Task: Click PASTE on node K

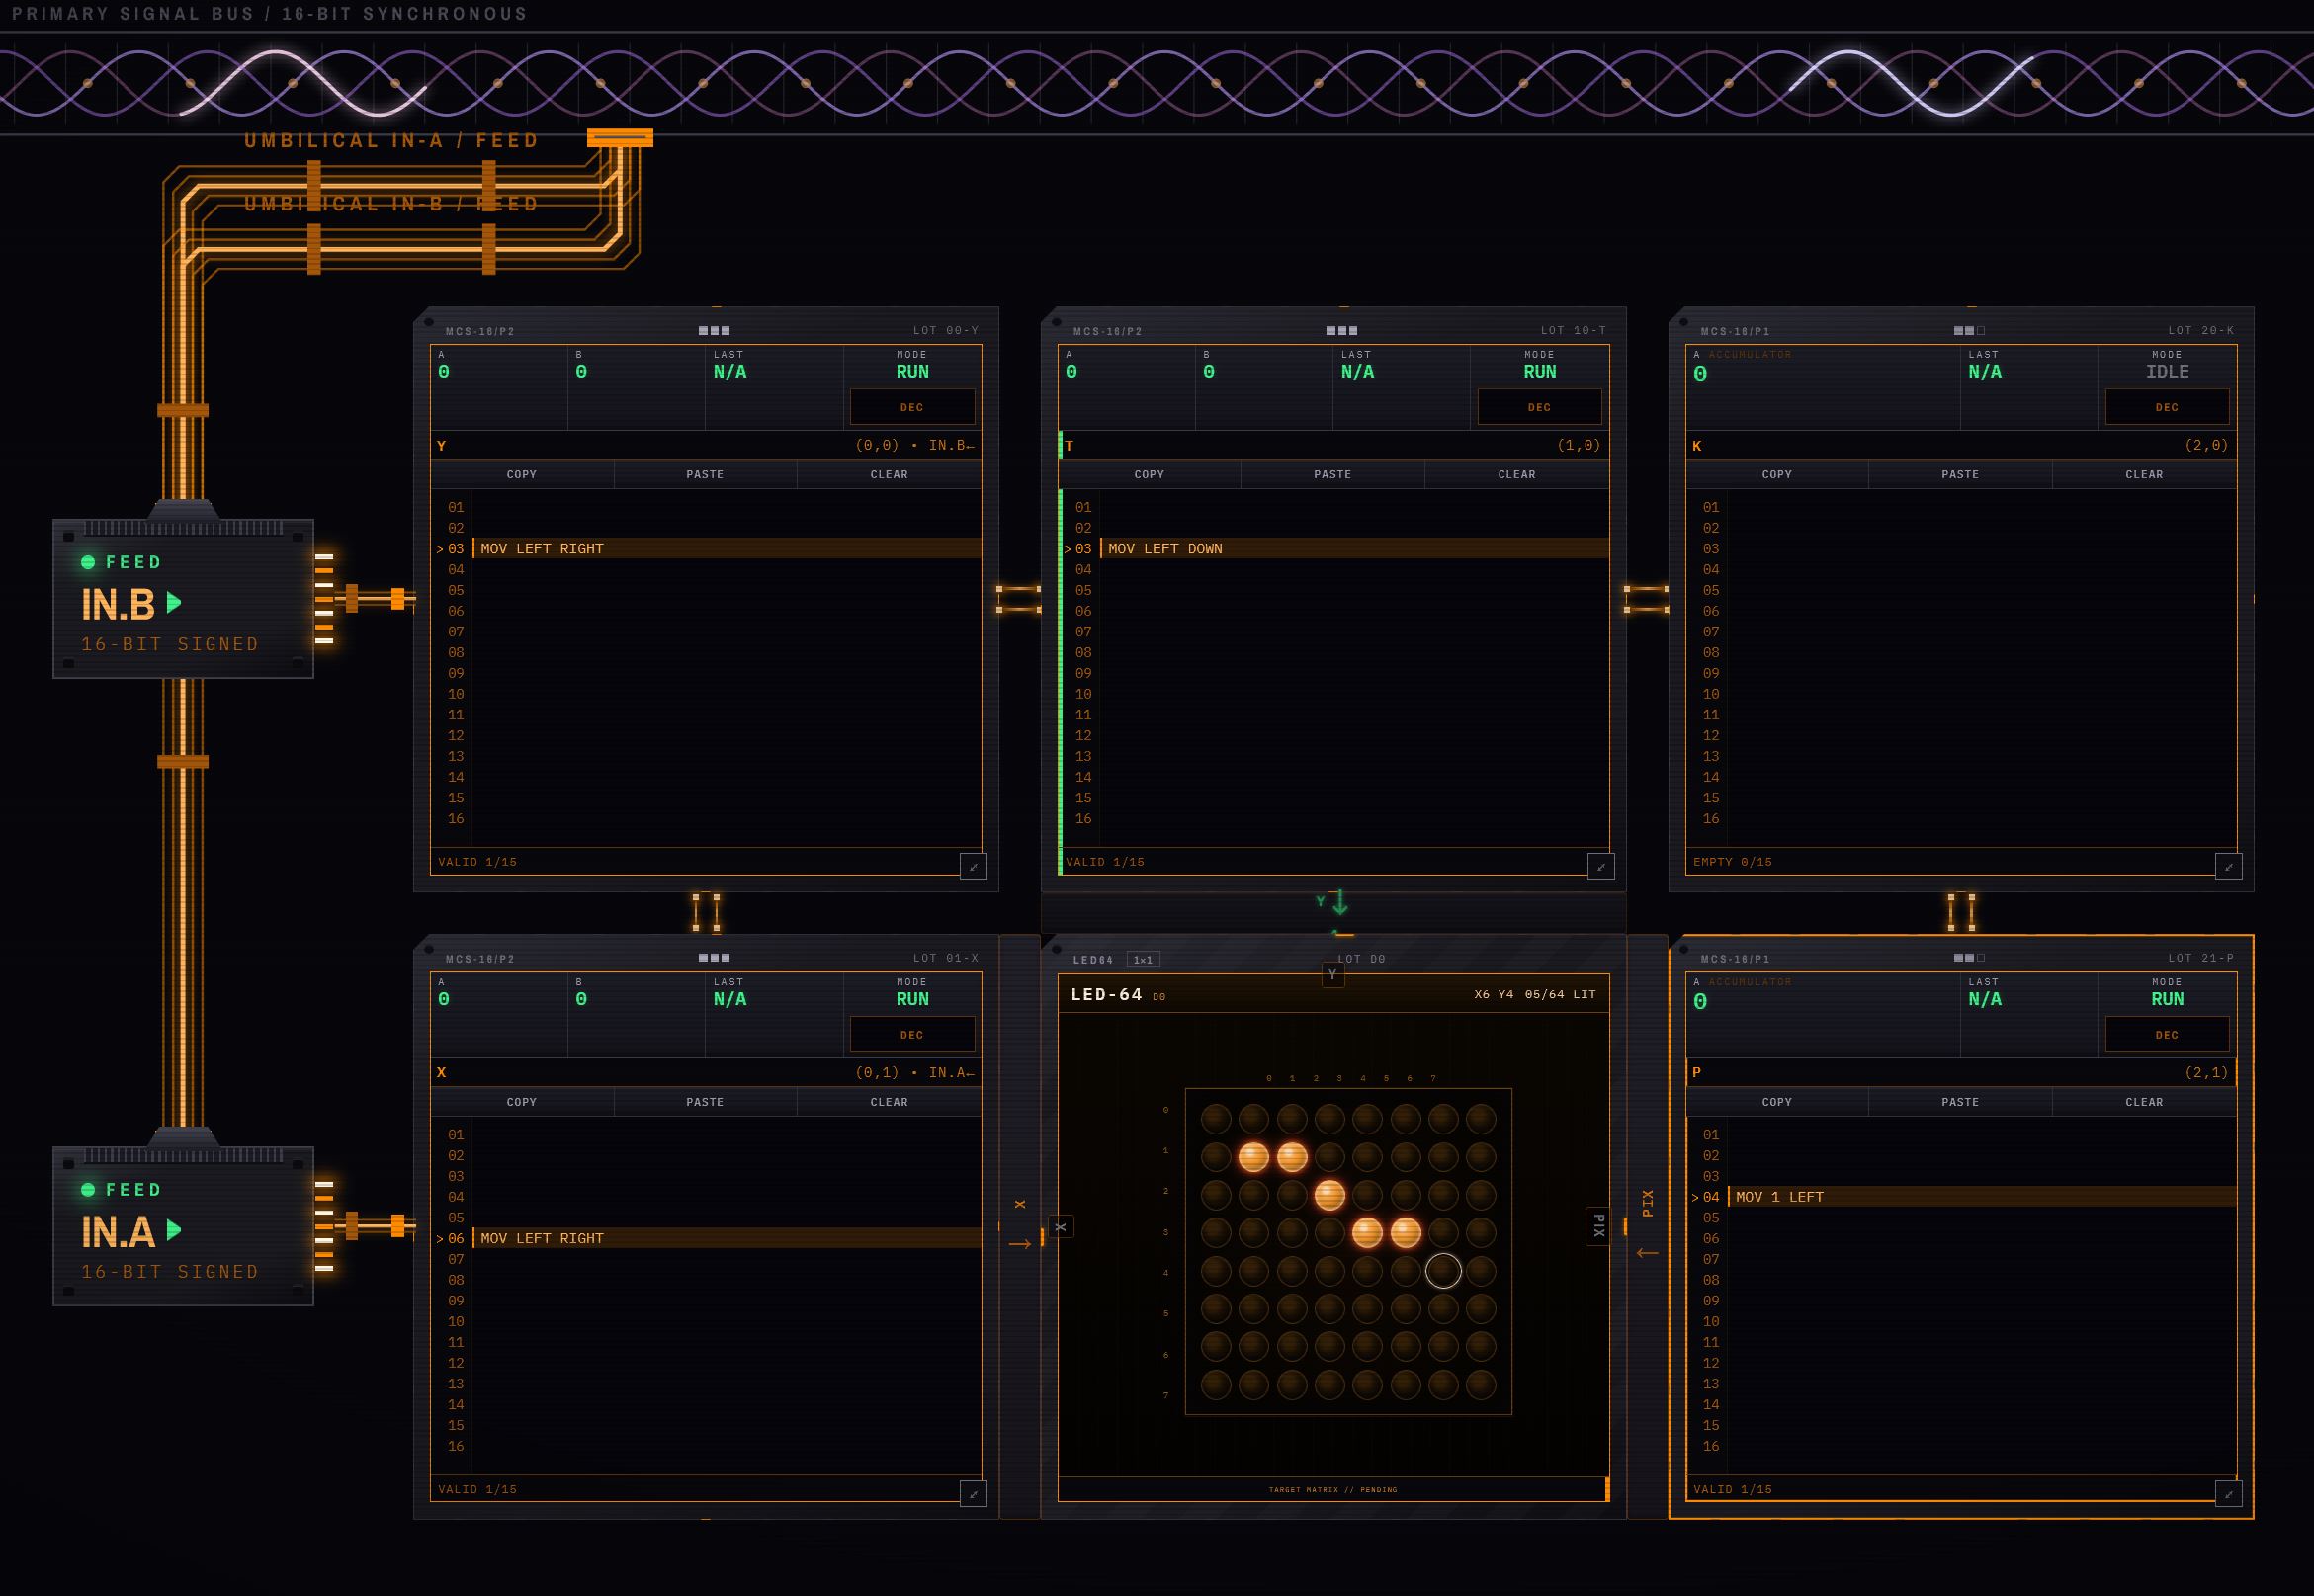Action: pos(1960,474)
